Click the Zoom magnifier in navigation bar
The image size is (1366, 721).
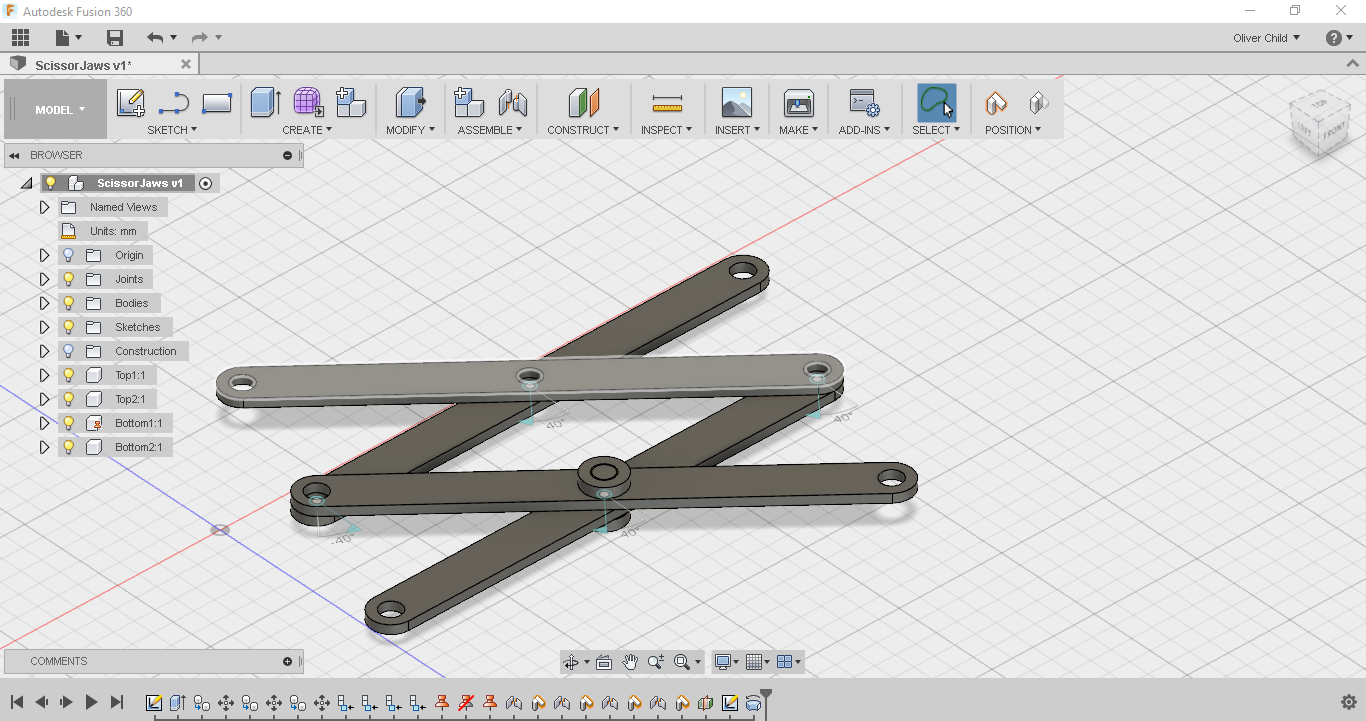[655, 661]
